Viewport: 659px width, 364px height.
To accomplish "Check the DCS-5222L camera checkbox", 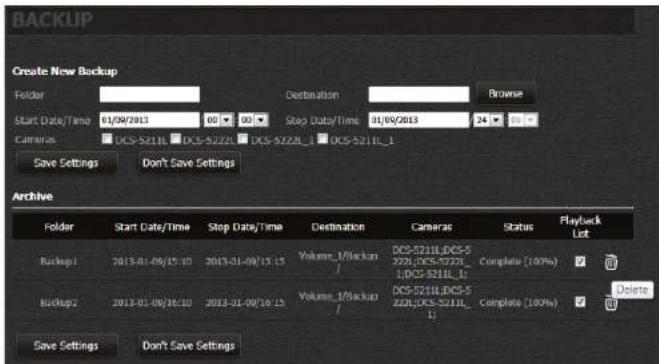I will click(175, 139).
